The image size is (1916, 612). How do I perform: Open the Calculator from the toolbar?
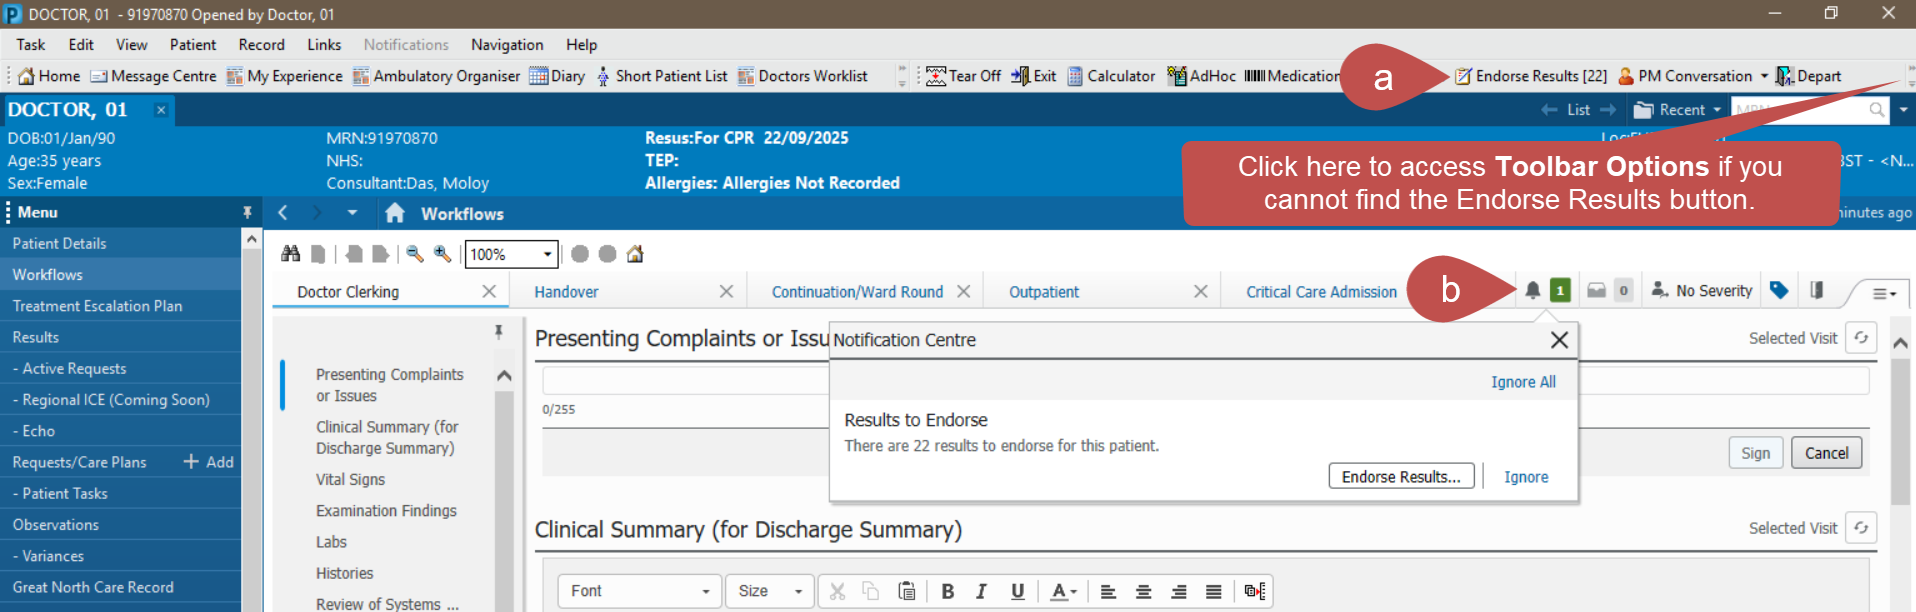click(x=1111, y=76)
